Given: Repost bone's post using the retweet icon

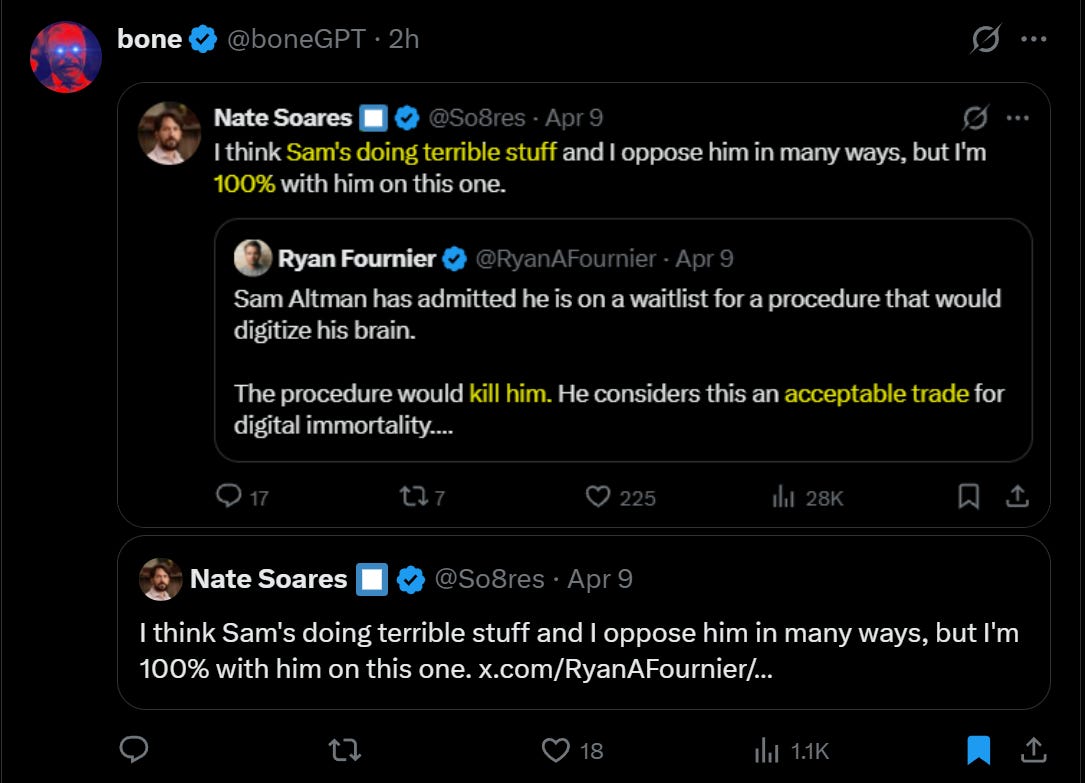Looking at the screenshot, I should click(344, 750).
